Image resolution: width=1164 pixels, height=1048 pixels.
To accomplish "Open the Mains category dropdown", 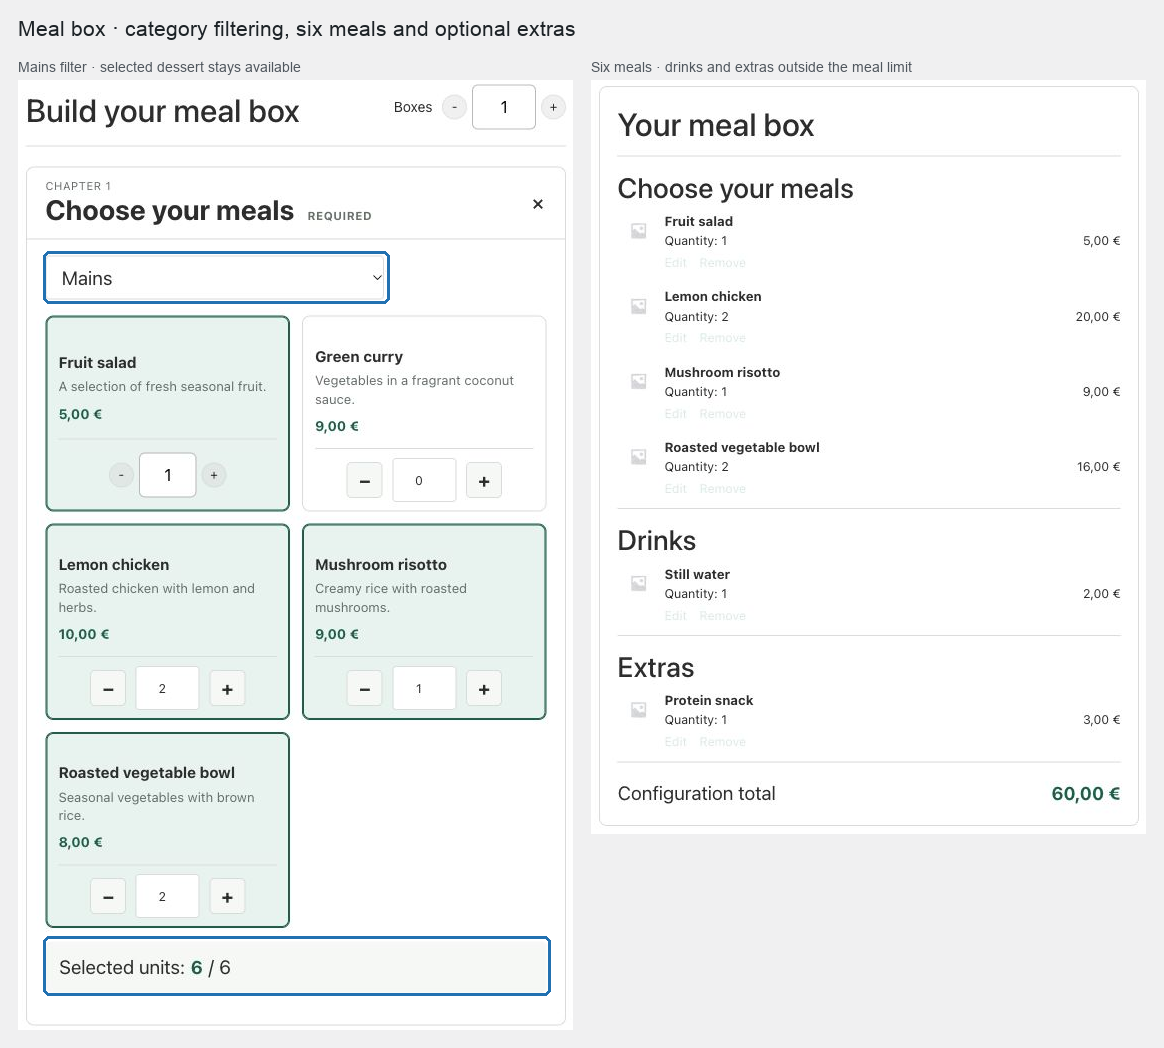I will point(217,278).
